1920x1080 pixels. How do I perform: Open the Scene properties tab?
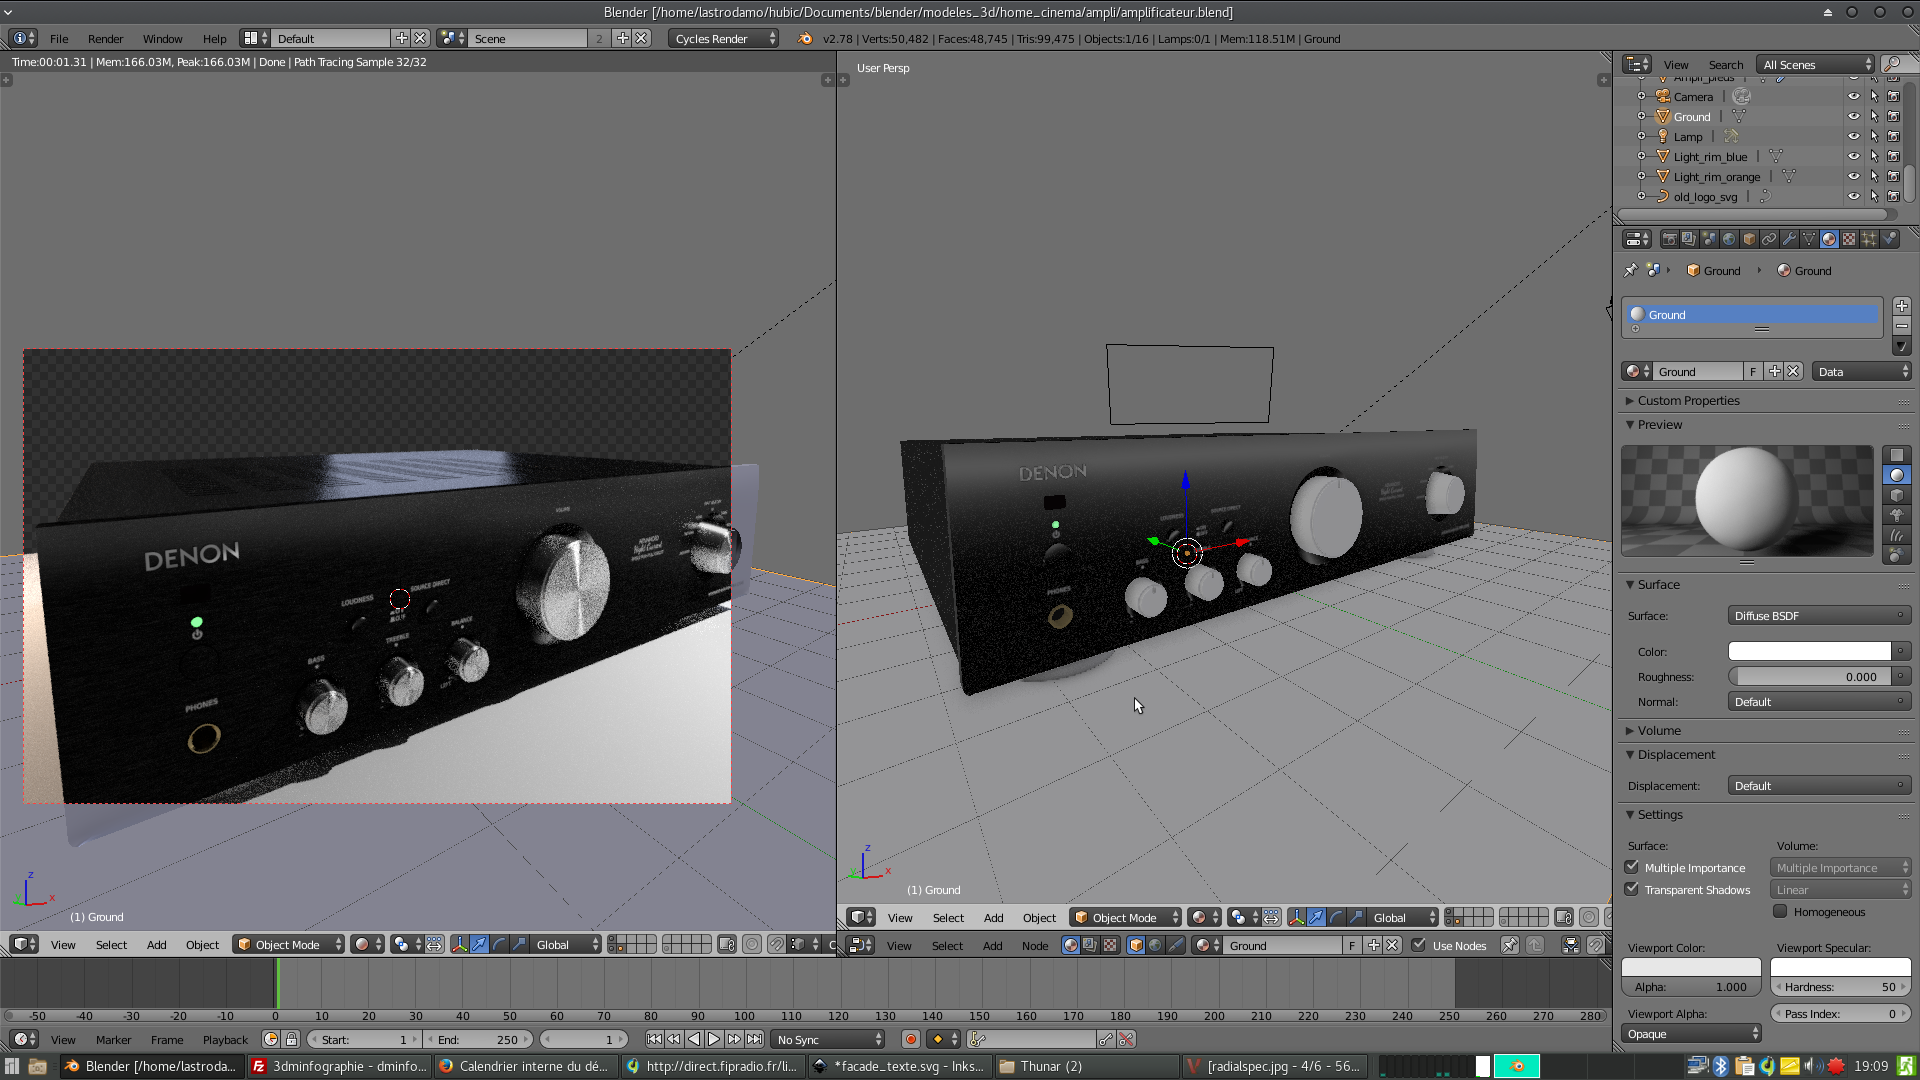[x=1709, y=239]
